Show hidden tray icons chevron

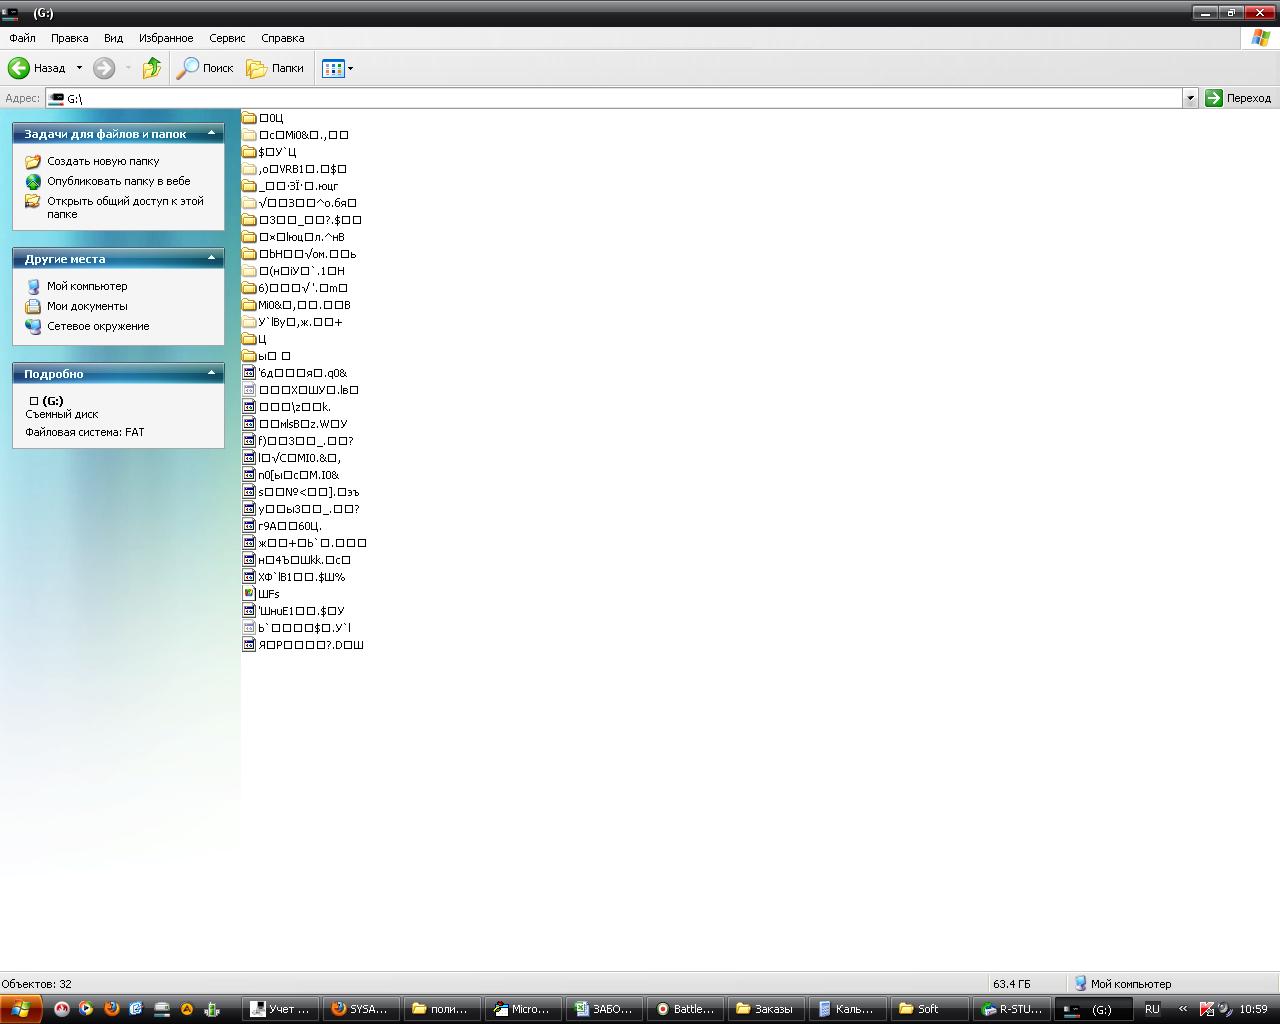click(1183, 1009)
